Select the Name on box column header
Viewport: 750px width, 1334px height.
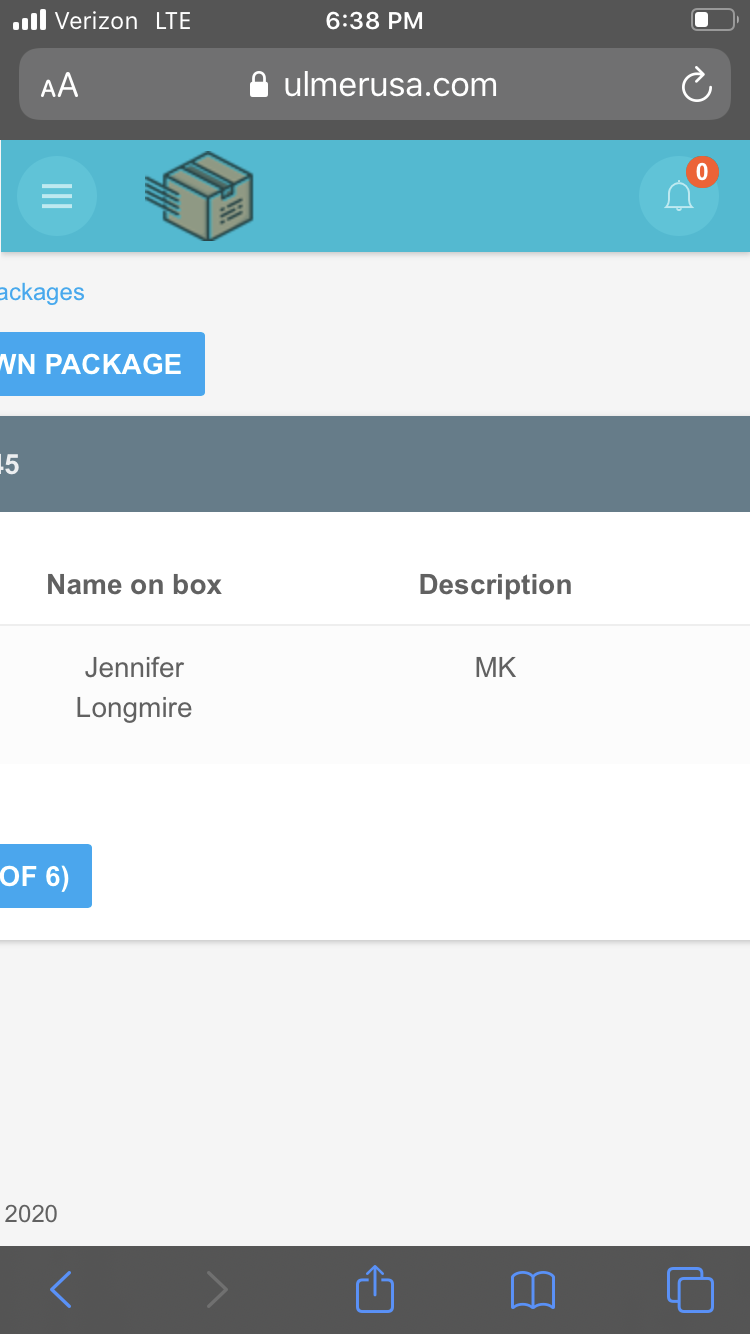pyautogui.click(x=134, y=585)
